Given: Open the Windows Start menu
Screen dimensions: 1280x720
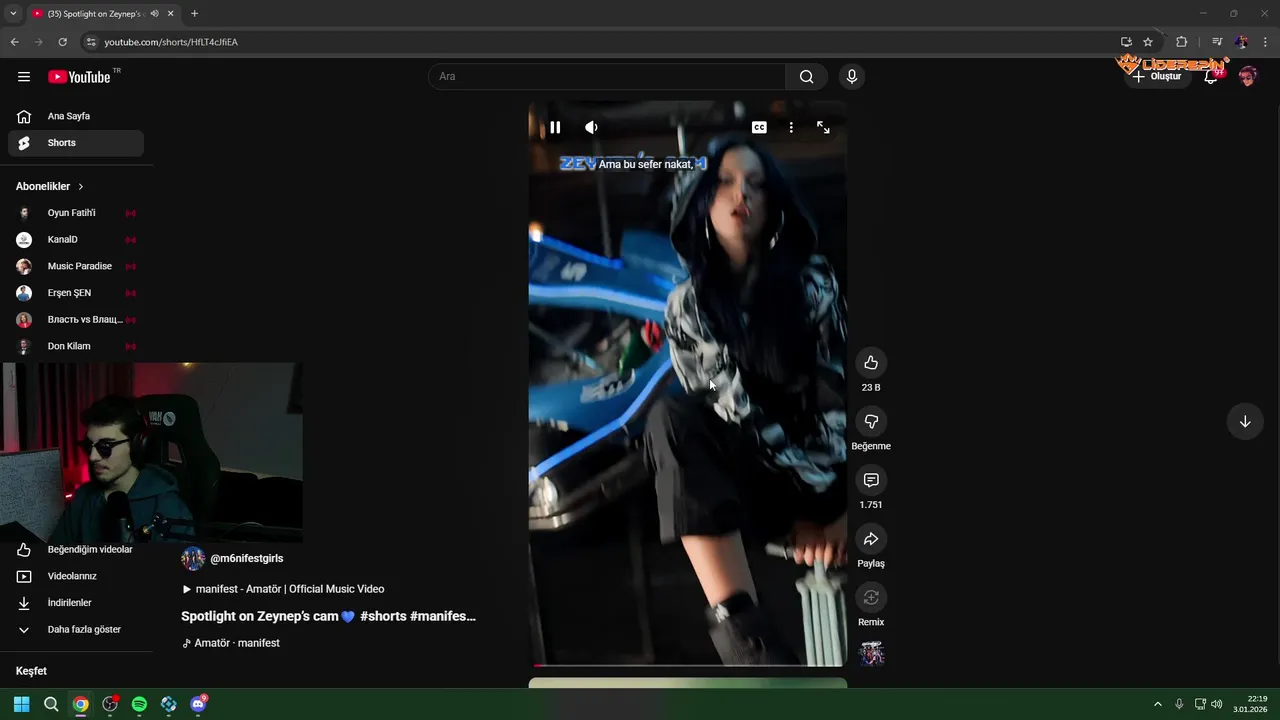Looking at the screenshot, I should (x=21, y=704).
